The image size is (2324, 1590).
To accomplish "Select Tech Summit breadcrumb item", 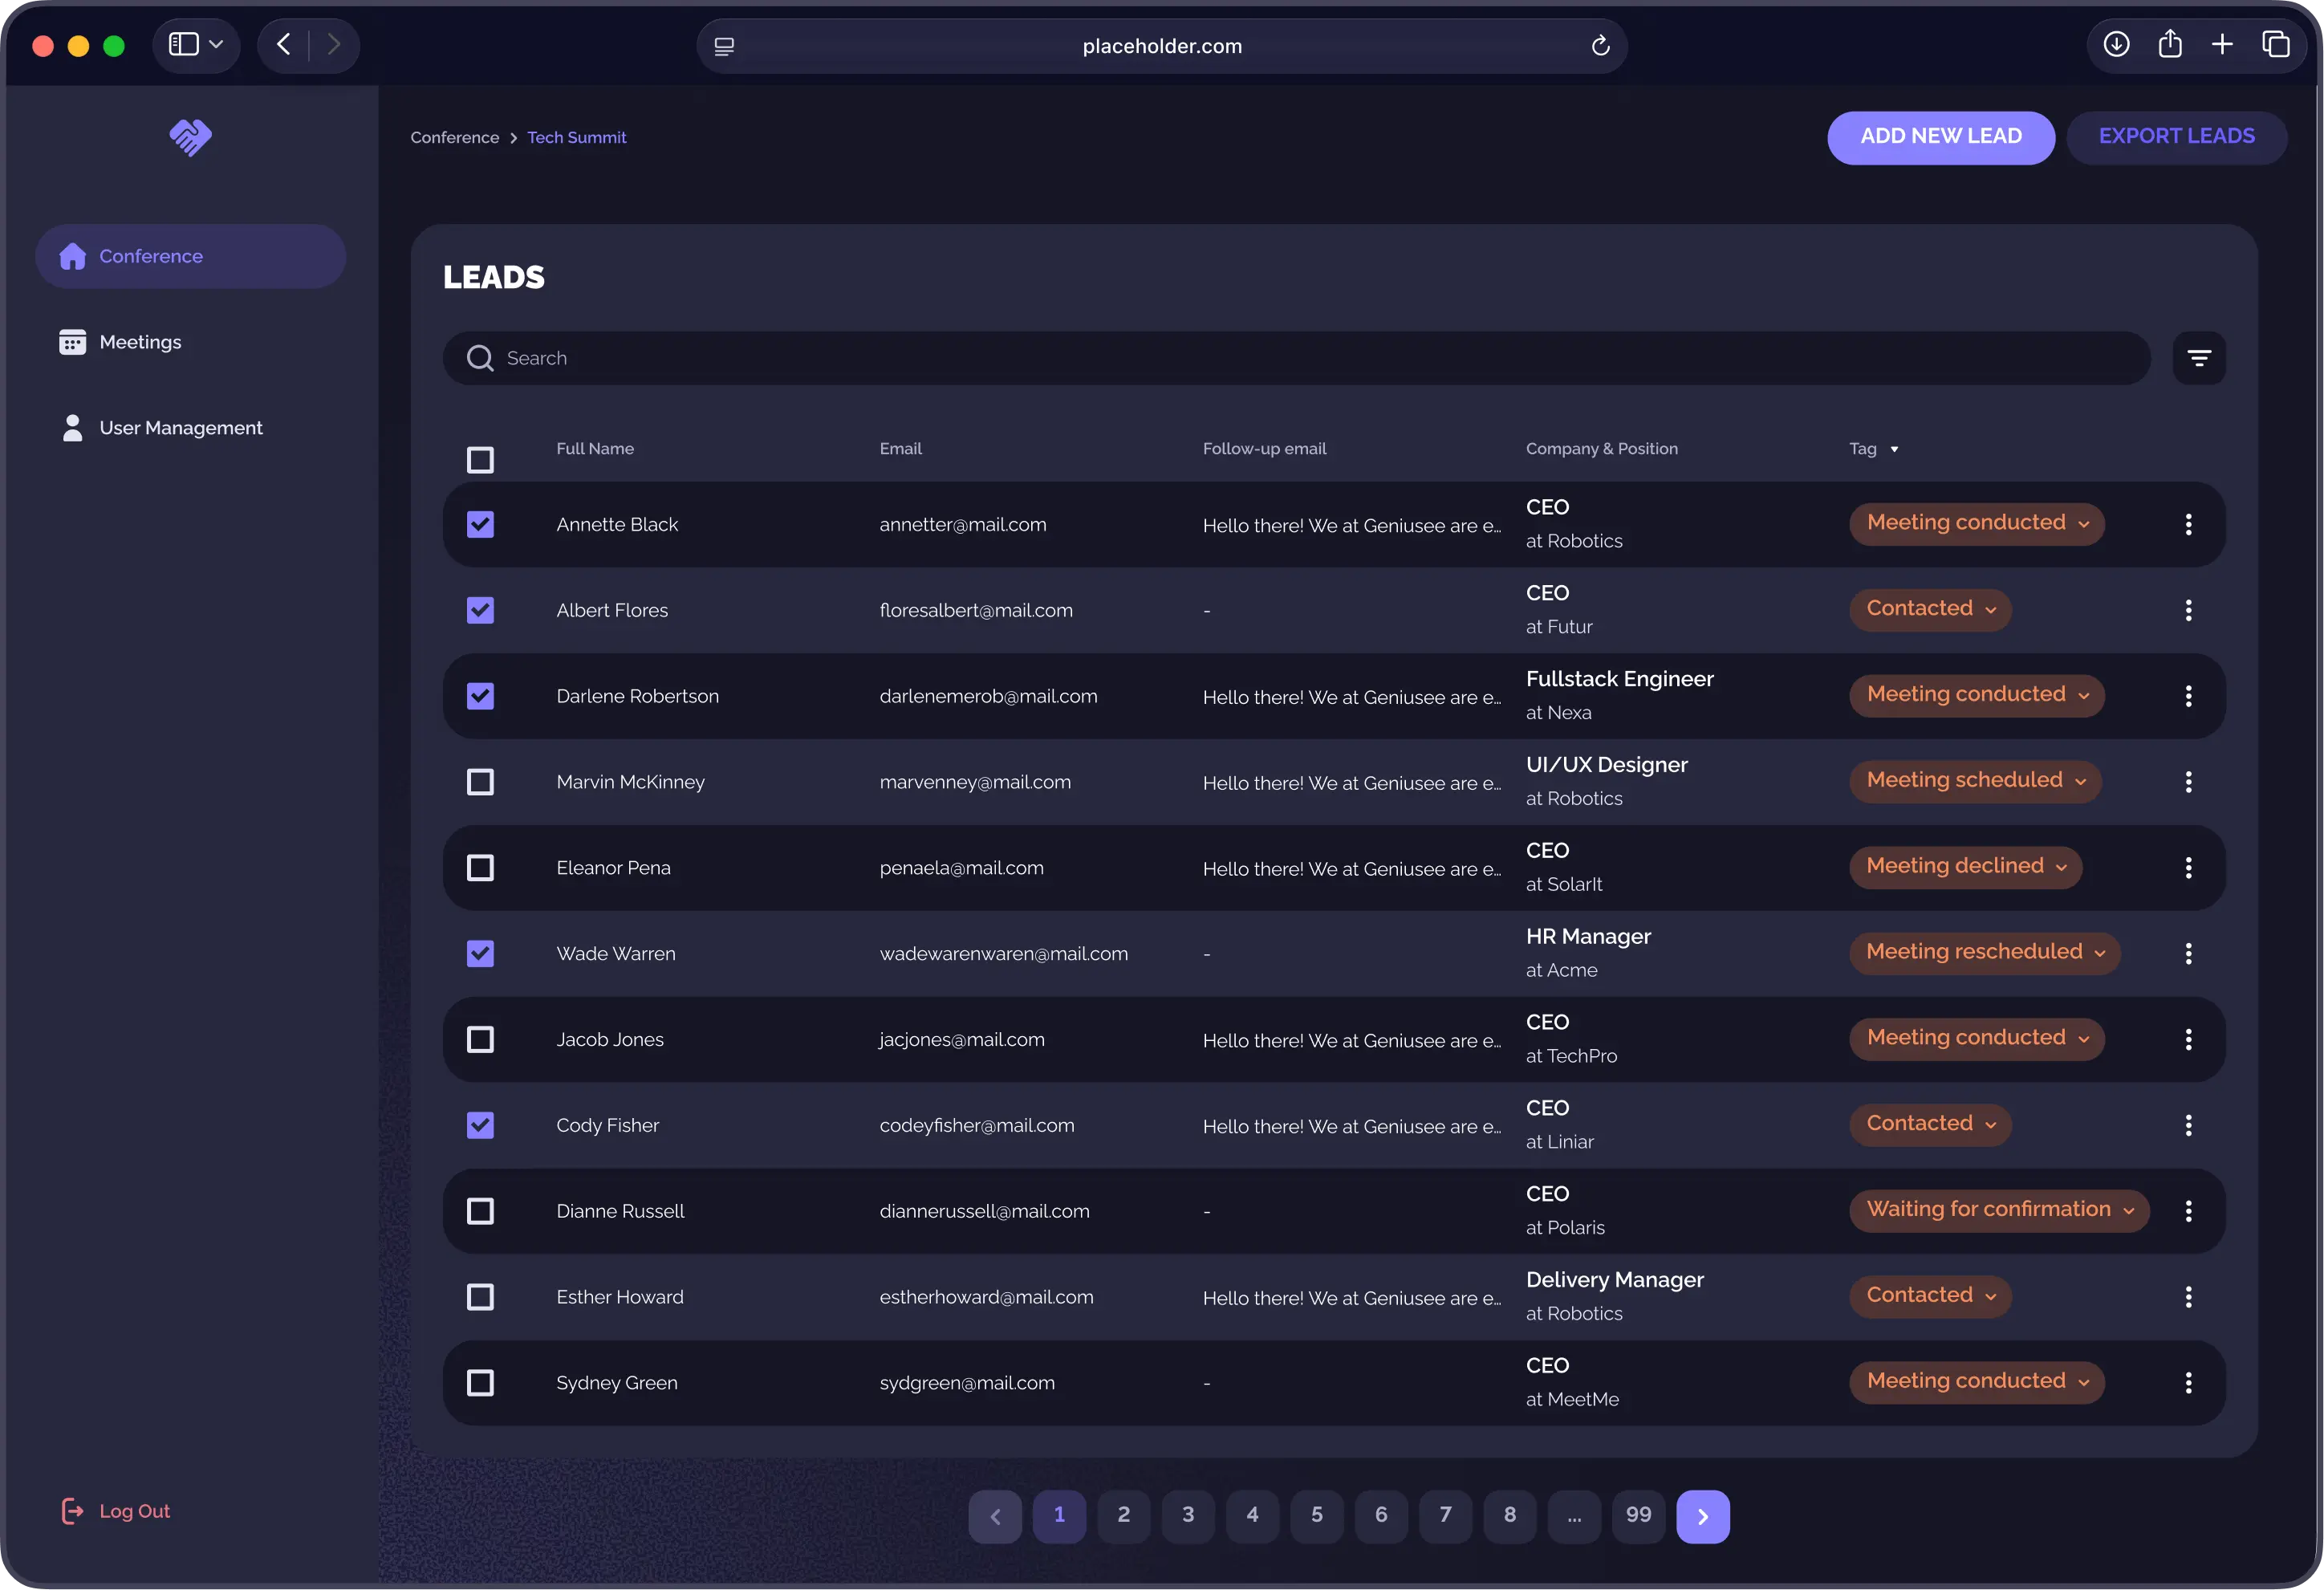I will click(577, 137).
